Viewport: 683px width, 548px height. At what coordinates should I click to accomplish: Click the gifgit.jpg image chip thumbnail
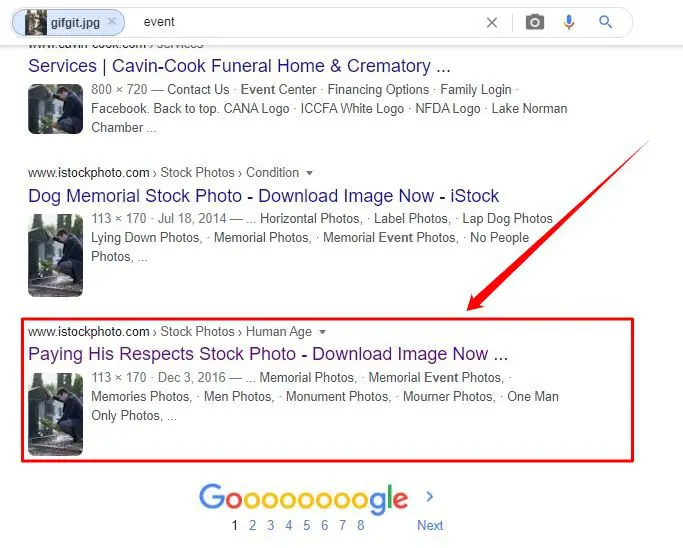tap(36, 22)
